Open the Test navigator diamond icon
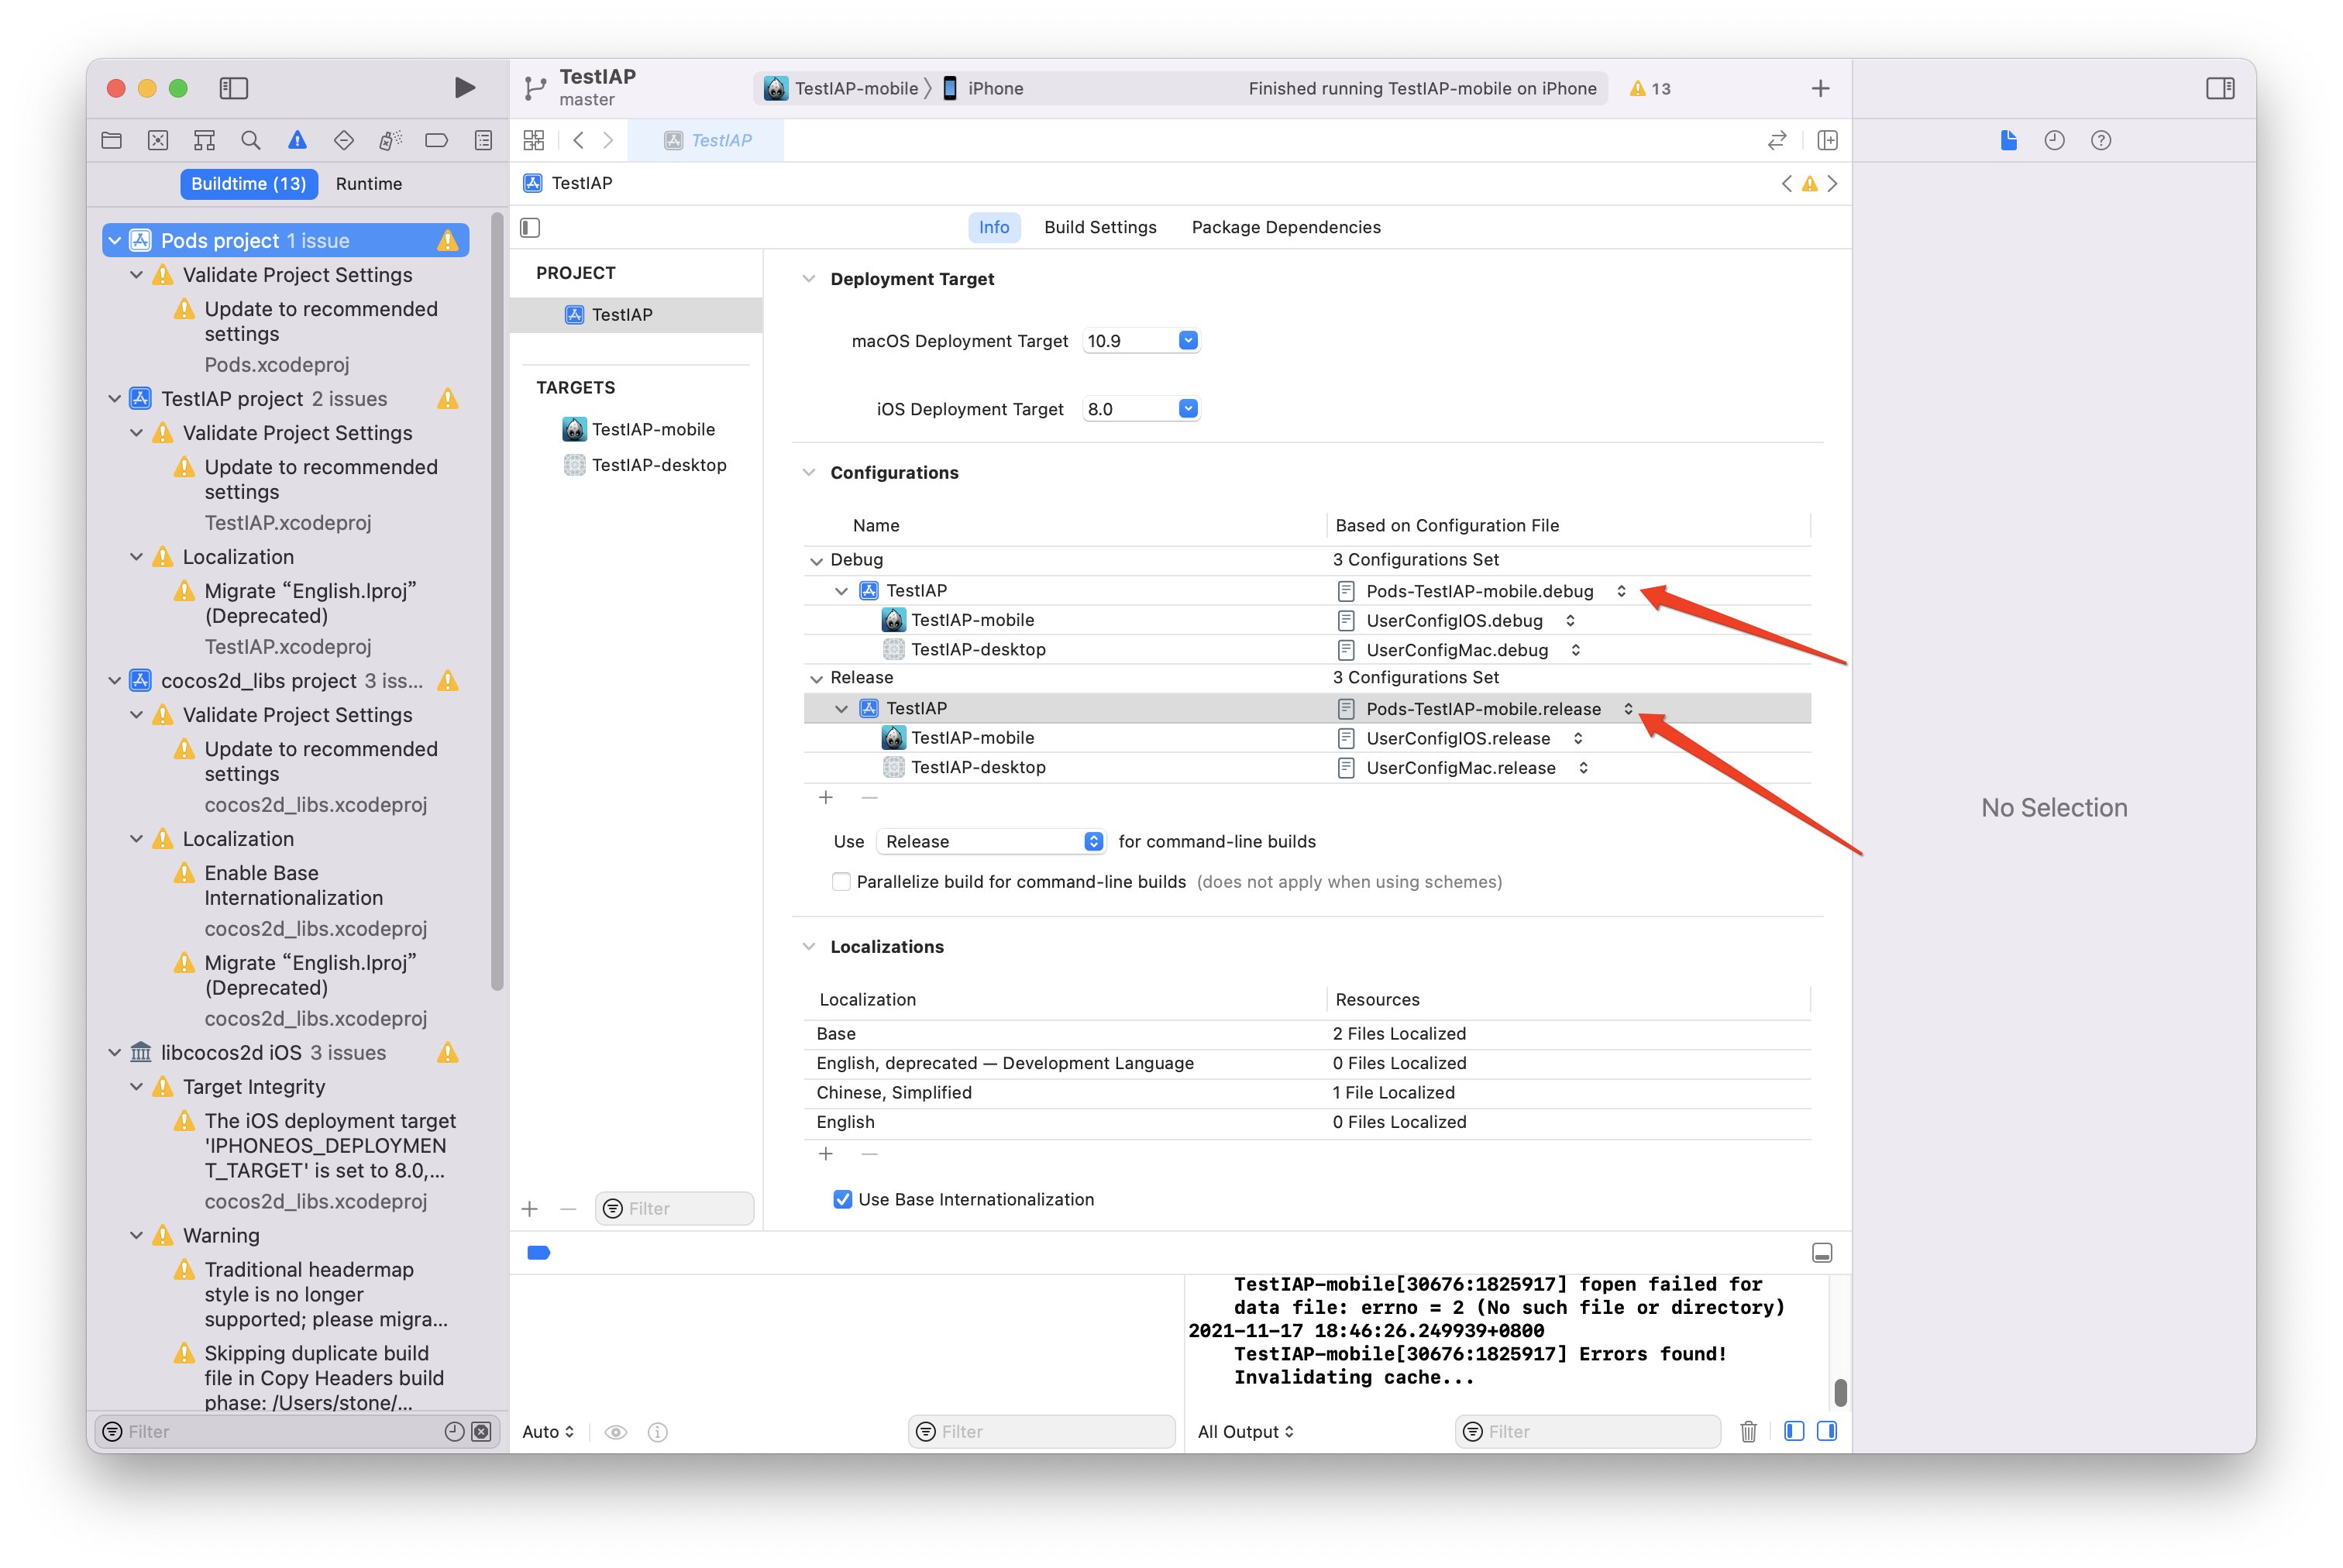This screenshot has height=1568, width=2343. (343, 140)
